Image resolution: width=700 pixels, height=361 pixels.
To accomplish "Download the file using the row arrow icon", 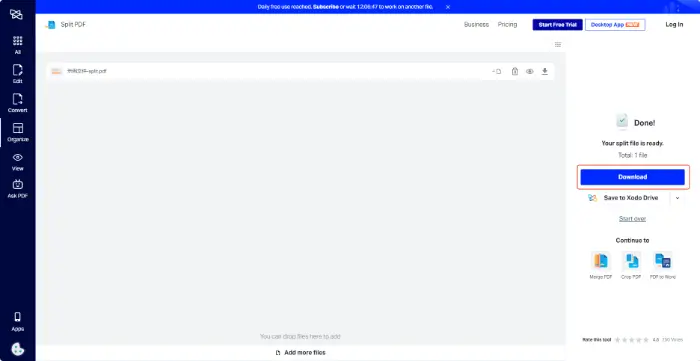I will (545, 71).
